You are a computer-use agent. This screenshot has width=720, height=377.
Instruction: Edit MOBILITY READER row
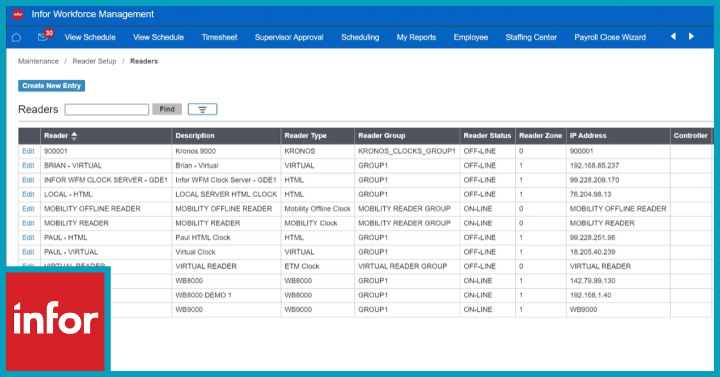click(28, 223)
